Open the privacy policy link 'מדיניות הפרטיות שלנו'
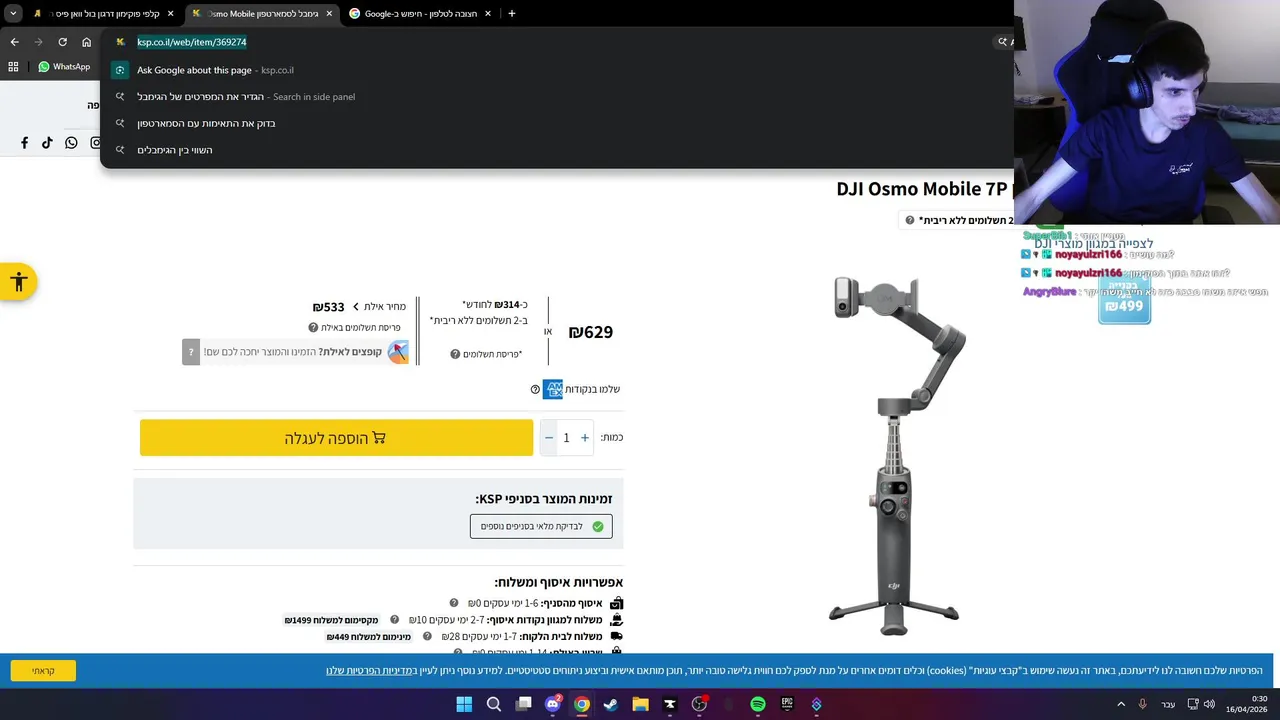The width and height of the screenshot is (1280, 720). 371,671
